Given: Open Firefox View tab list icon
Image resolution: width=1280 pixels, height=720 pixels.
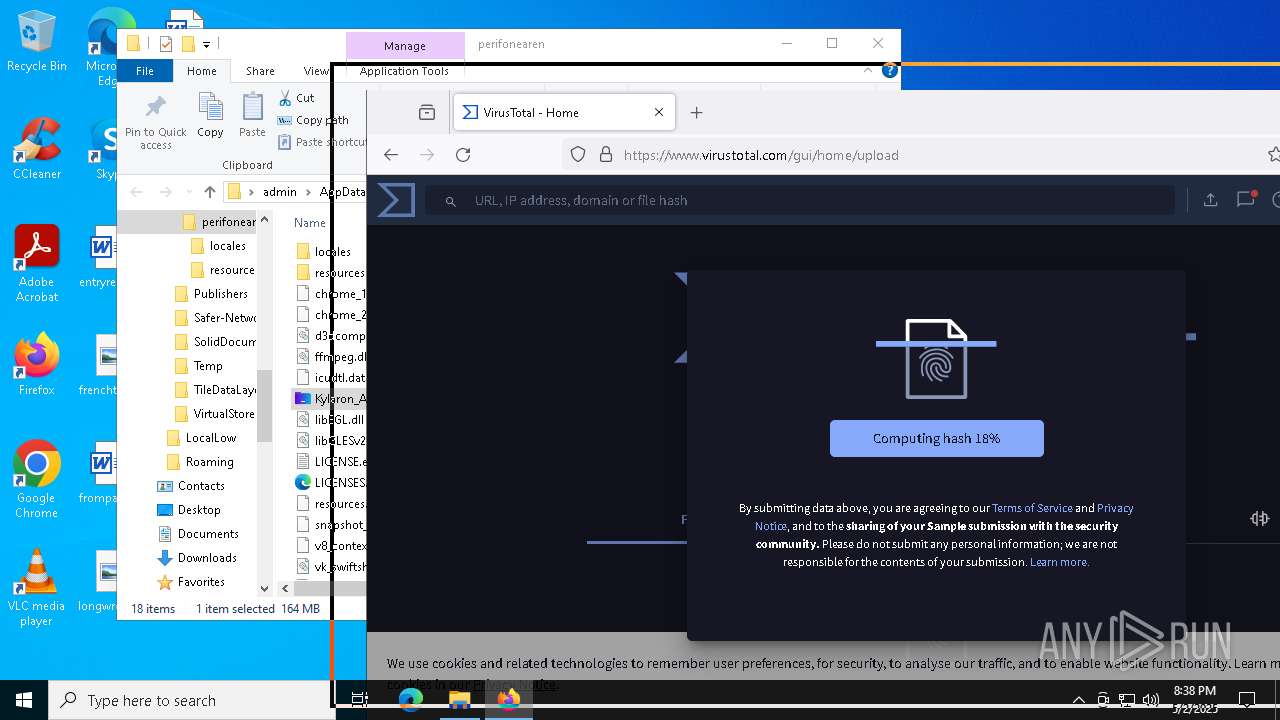Looking at the screenshot, I should click(x=427, y=113).
